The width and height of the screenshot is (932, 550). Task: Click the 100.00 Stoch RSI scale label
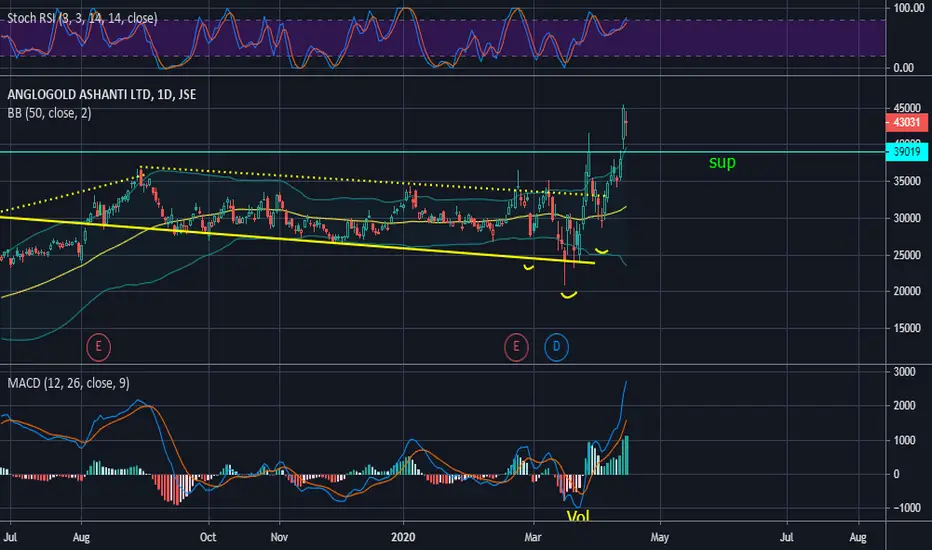[x=908, y=8]
